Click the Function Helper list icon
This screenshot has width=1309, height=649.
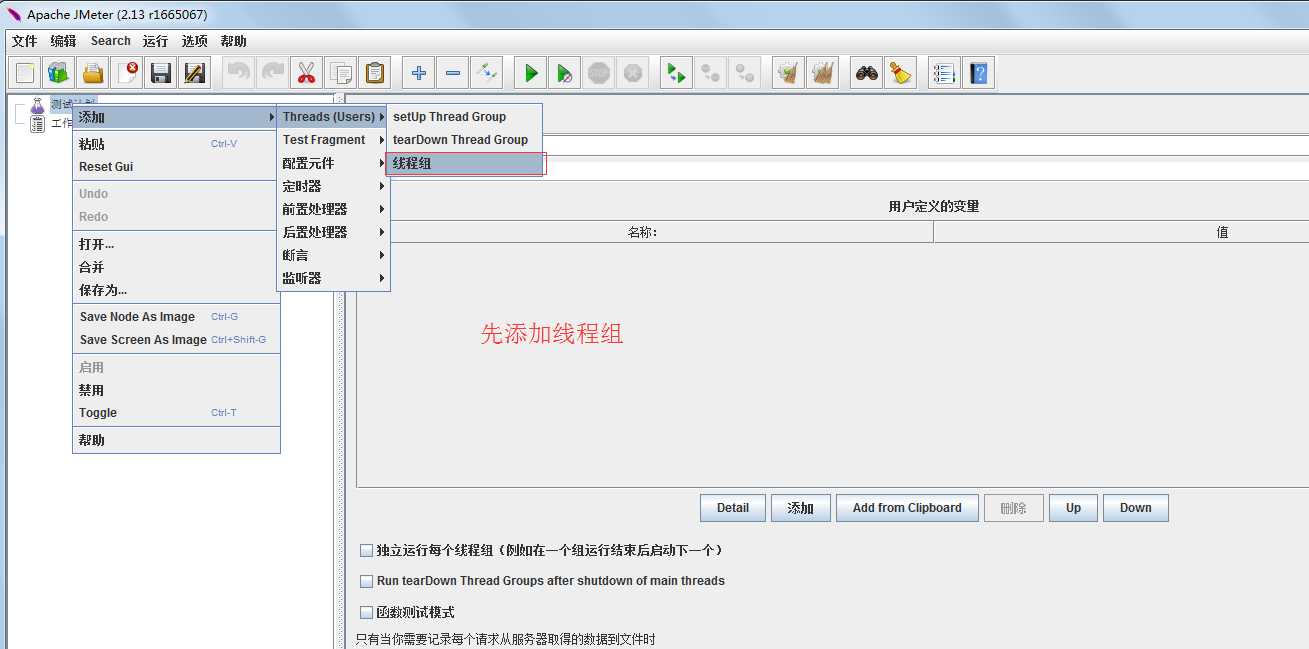coord(944,73)
